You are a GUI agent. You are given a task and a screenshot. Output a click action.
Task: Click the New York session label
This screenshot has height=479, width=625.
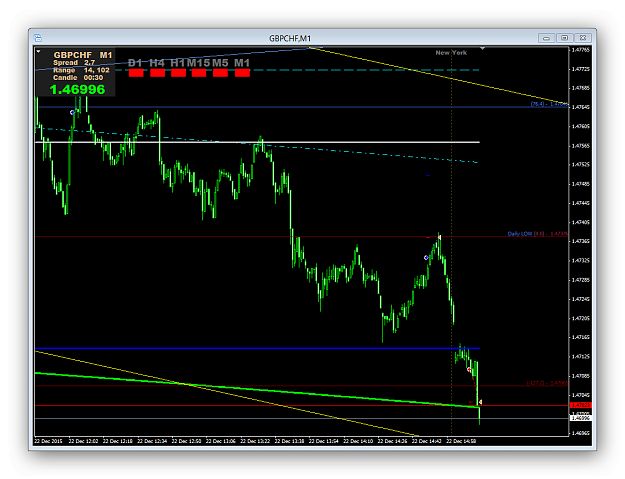coord(451,53)
